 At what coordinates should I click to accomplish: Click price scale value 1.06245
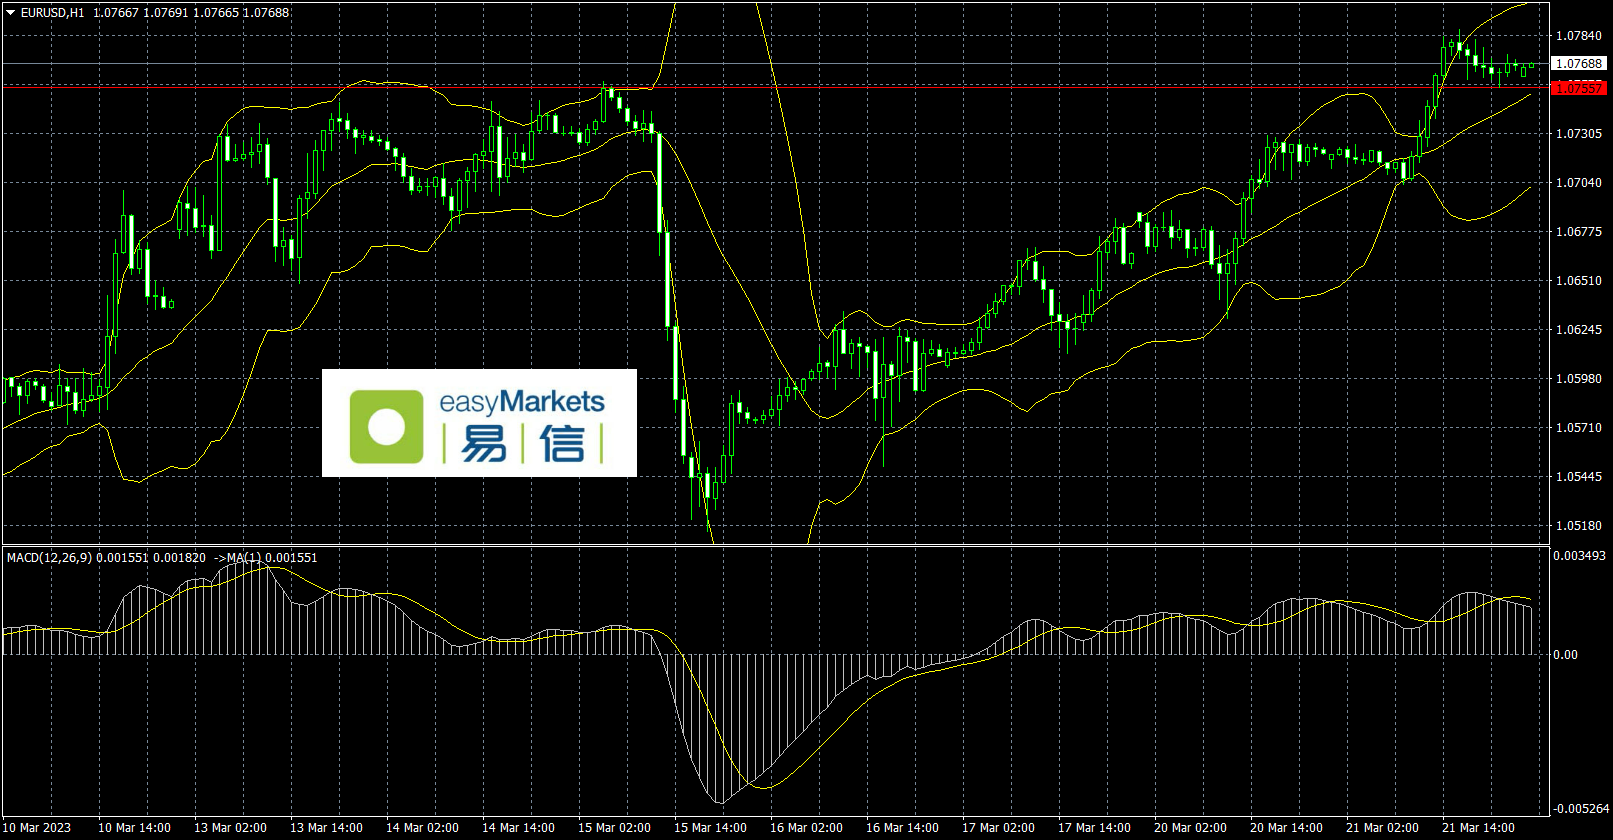pyautogui.click(x=1579, y=330)
